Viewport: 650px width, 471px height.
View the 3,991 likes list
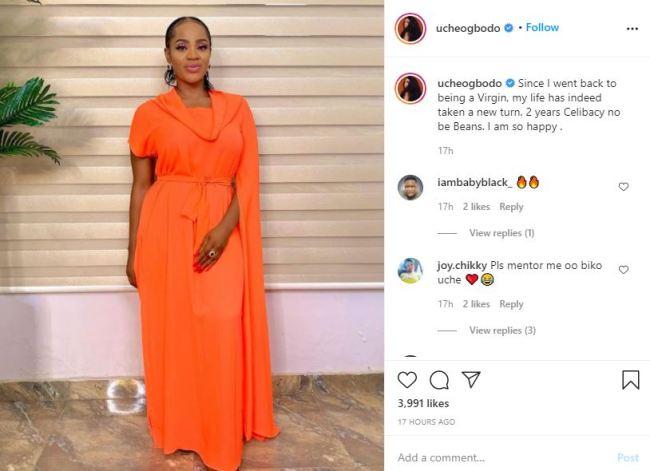tap(423, 403)
